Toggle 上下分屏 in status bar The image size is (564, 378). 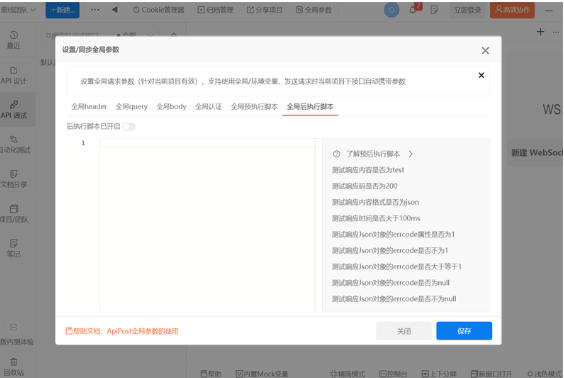(439, 373)
